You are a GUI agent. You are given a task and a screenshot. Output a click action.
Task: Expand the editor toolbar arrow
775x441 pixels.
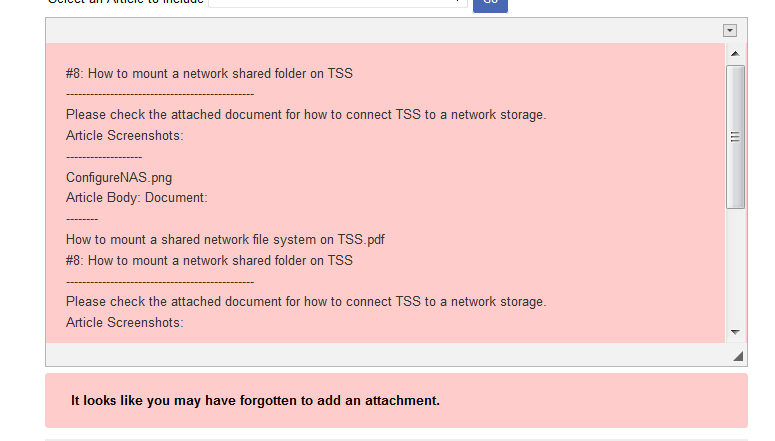pyautogui.click(x=730, y=30)
